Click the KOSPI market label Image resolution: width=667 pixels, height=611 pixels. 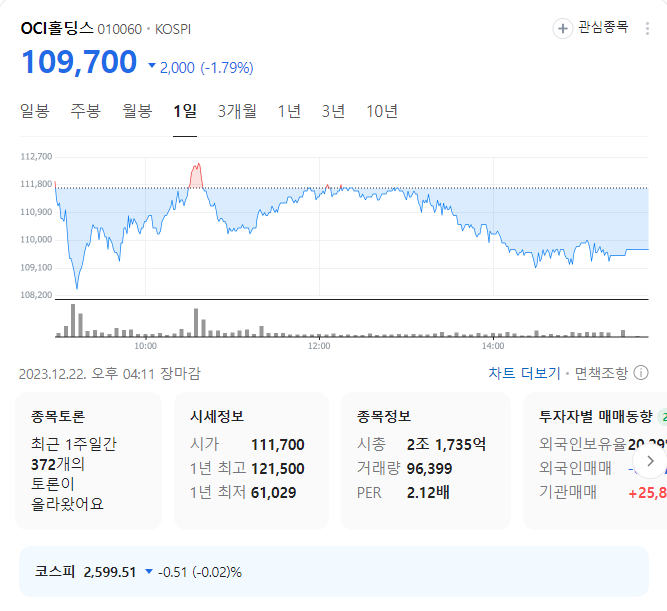(x=173, y=29)
